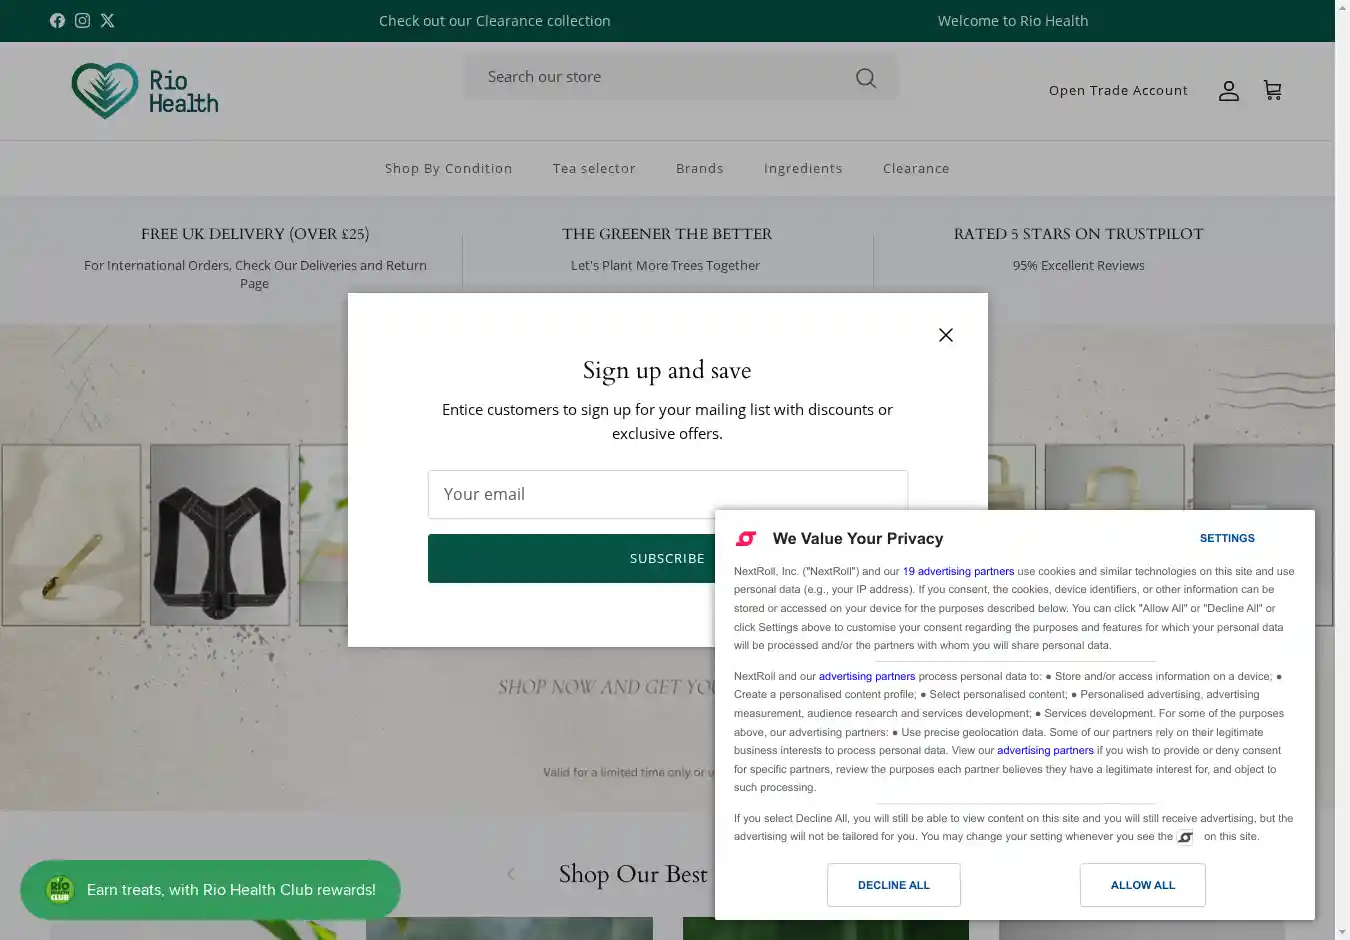Image resolution: width=1350 pixels, height=940 pixels.
Task: Open the Instagram social icon
Action: [x=82, y=21]
